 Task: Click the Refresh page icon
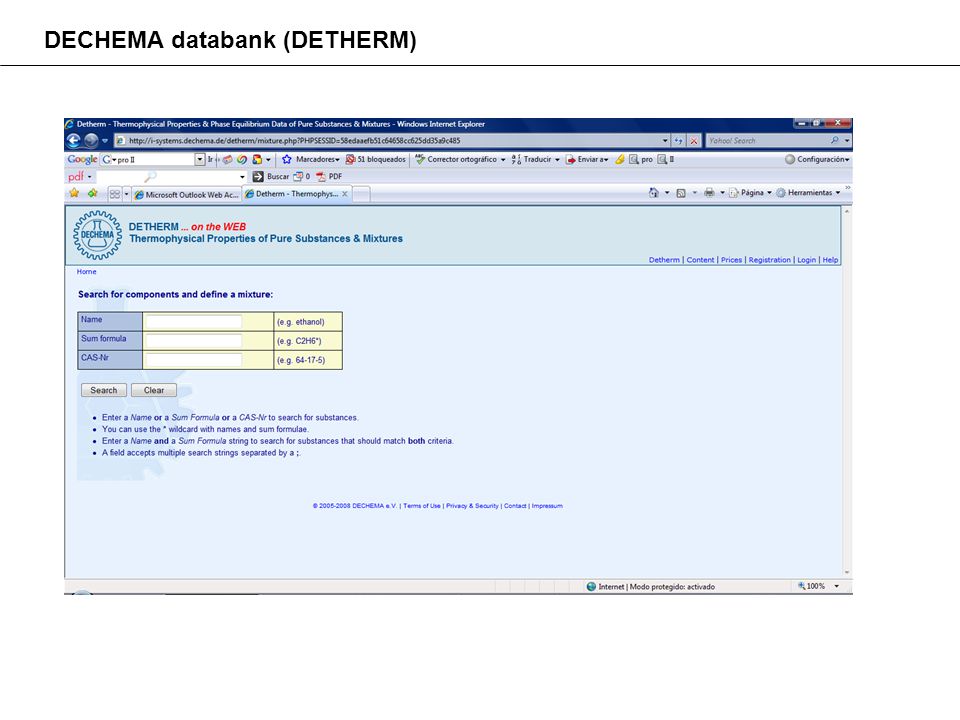(678, 141)
